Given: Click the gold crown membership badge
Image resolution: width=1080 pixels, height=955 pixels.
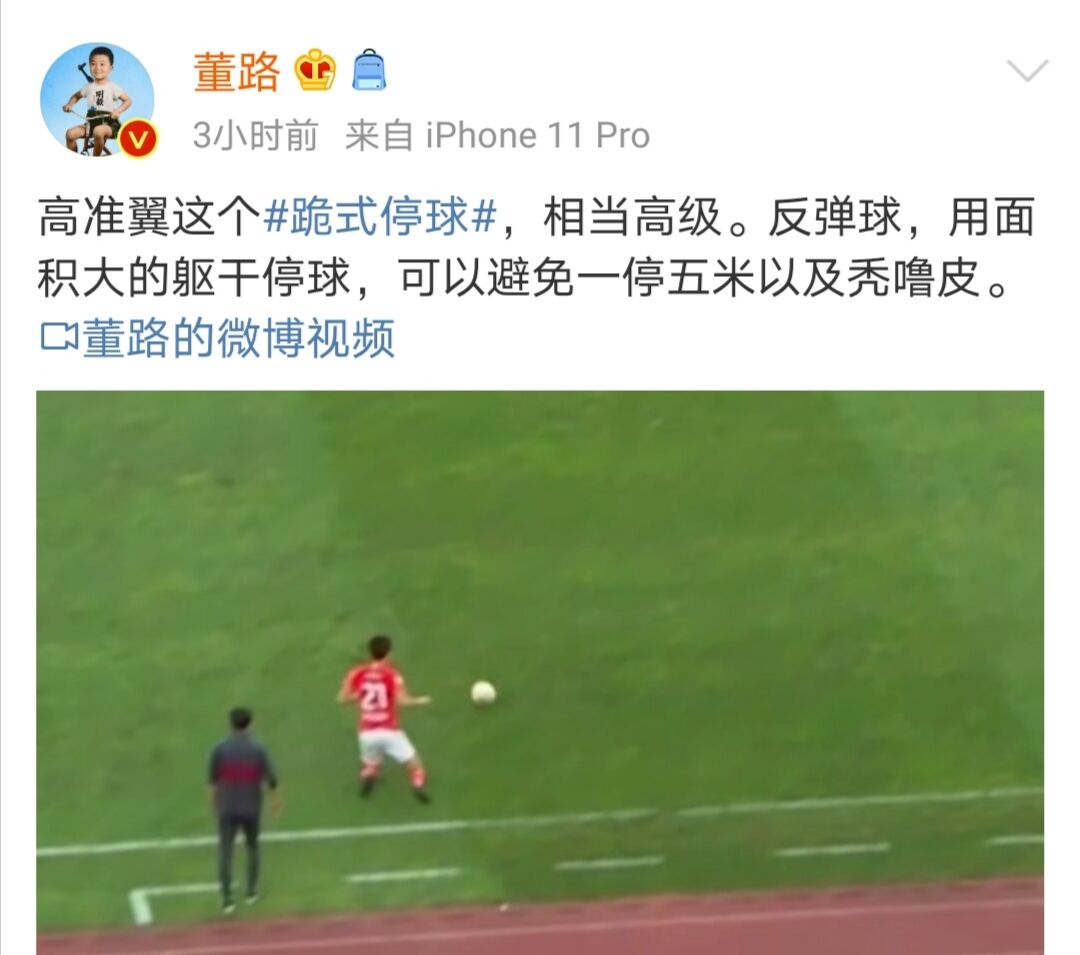Looking at the screenshot, I should tap(315, 70).
